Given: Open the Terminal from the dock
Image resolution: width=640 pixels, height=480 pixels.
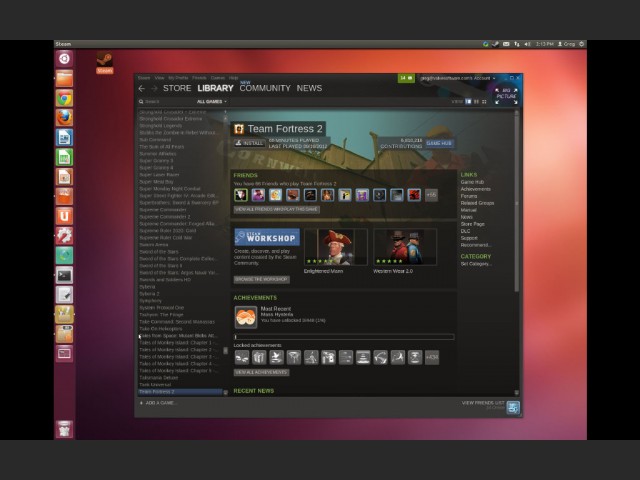Looking at the screenshot, I should click(x=64, y=276).
